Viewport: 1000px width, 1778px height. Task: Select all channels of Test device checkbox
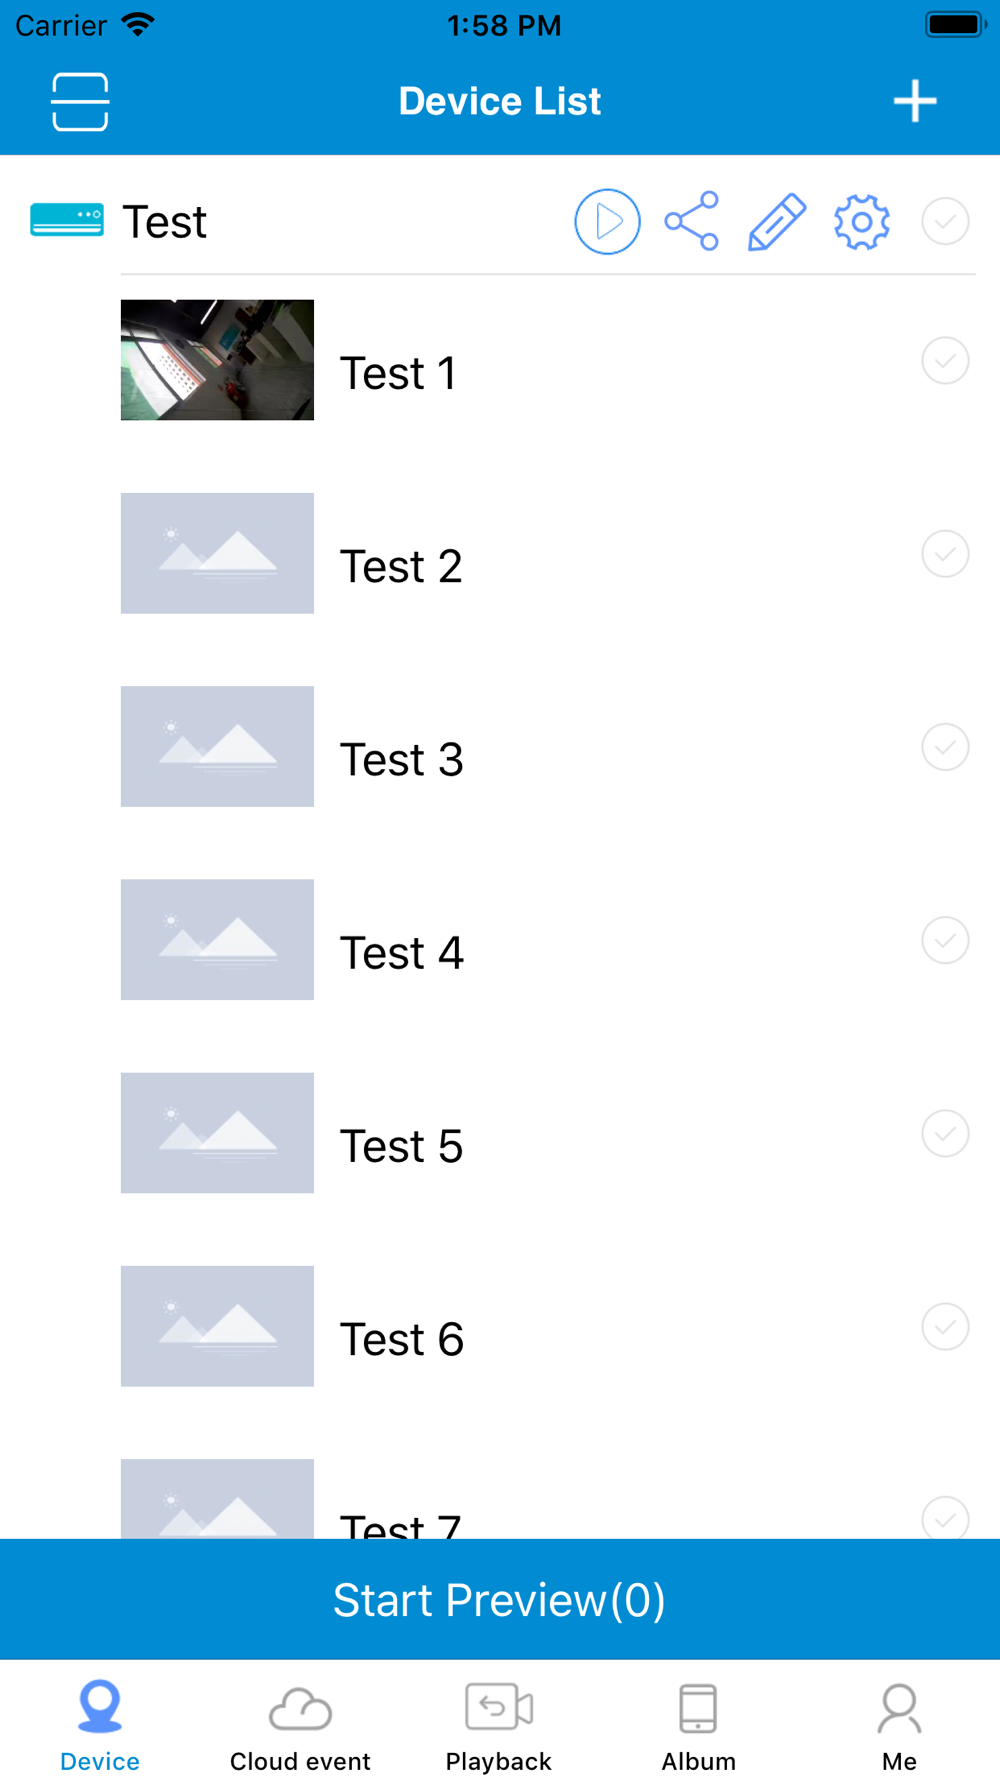tap(945, 221)
